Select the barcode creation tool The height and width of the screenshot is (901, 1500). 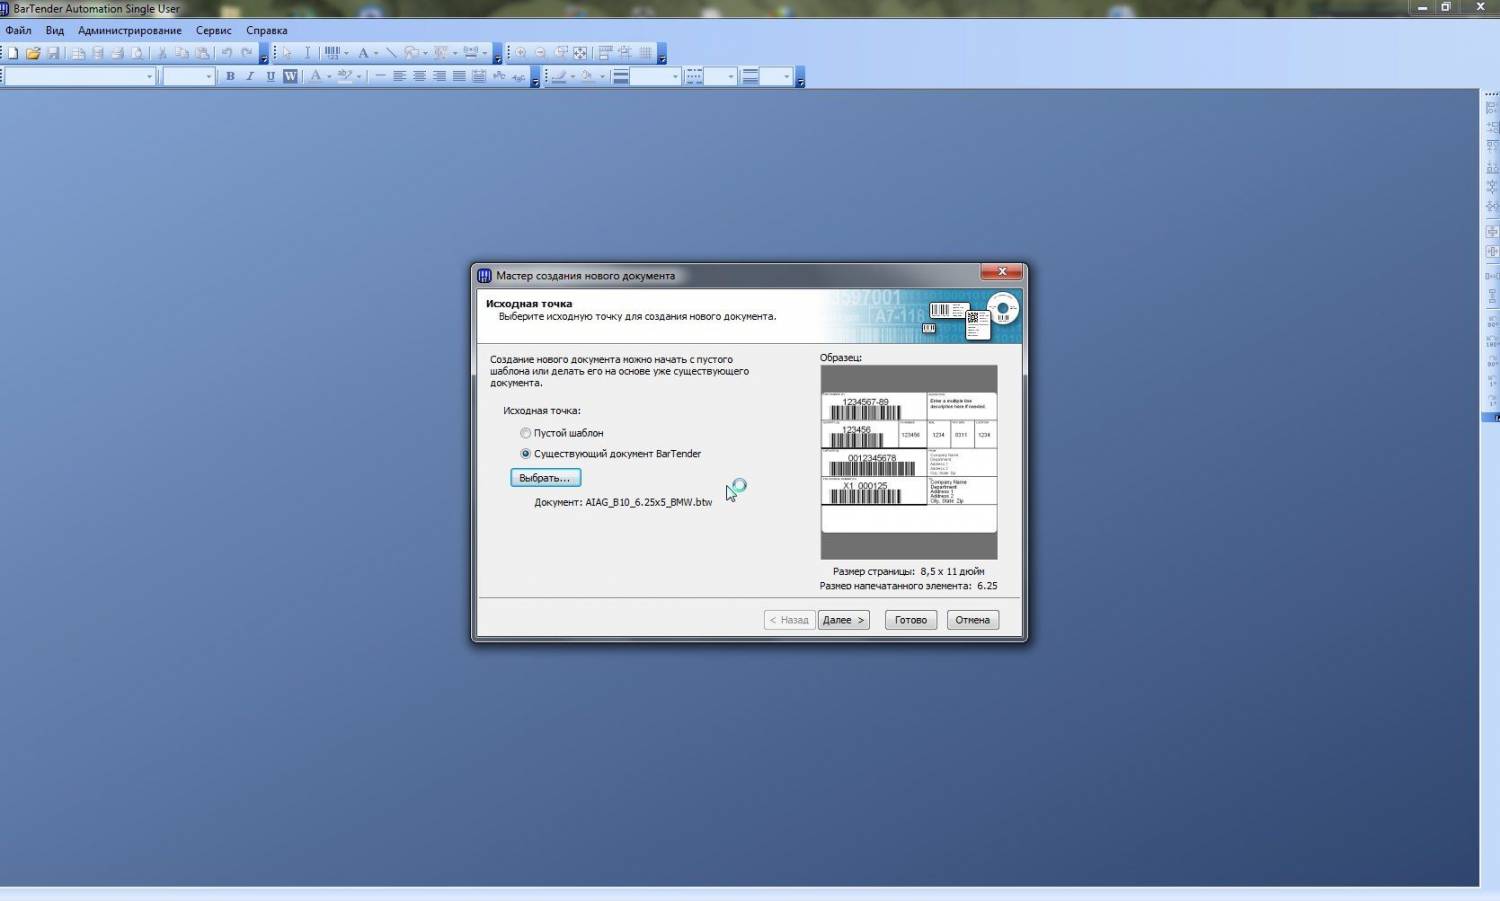point(332,53)
